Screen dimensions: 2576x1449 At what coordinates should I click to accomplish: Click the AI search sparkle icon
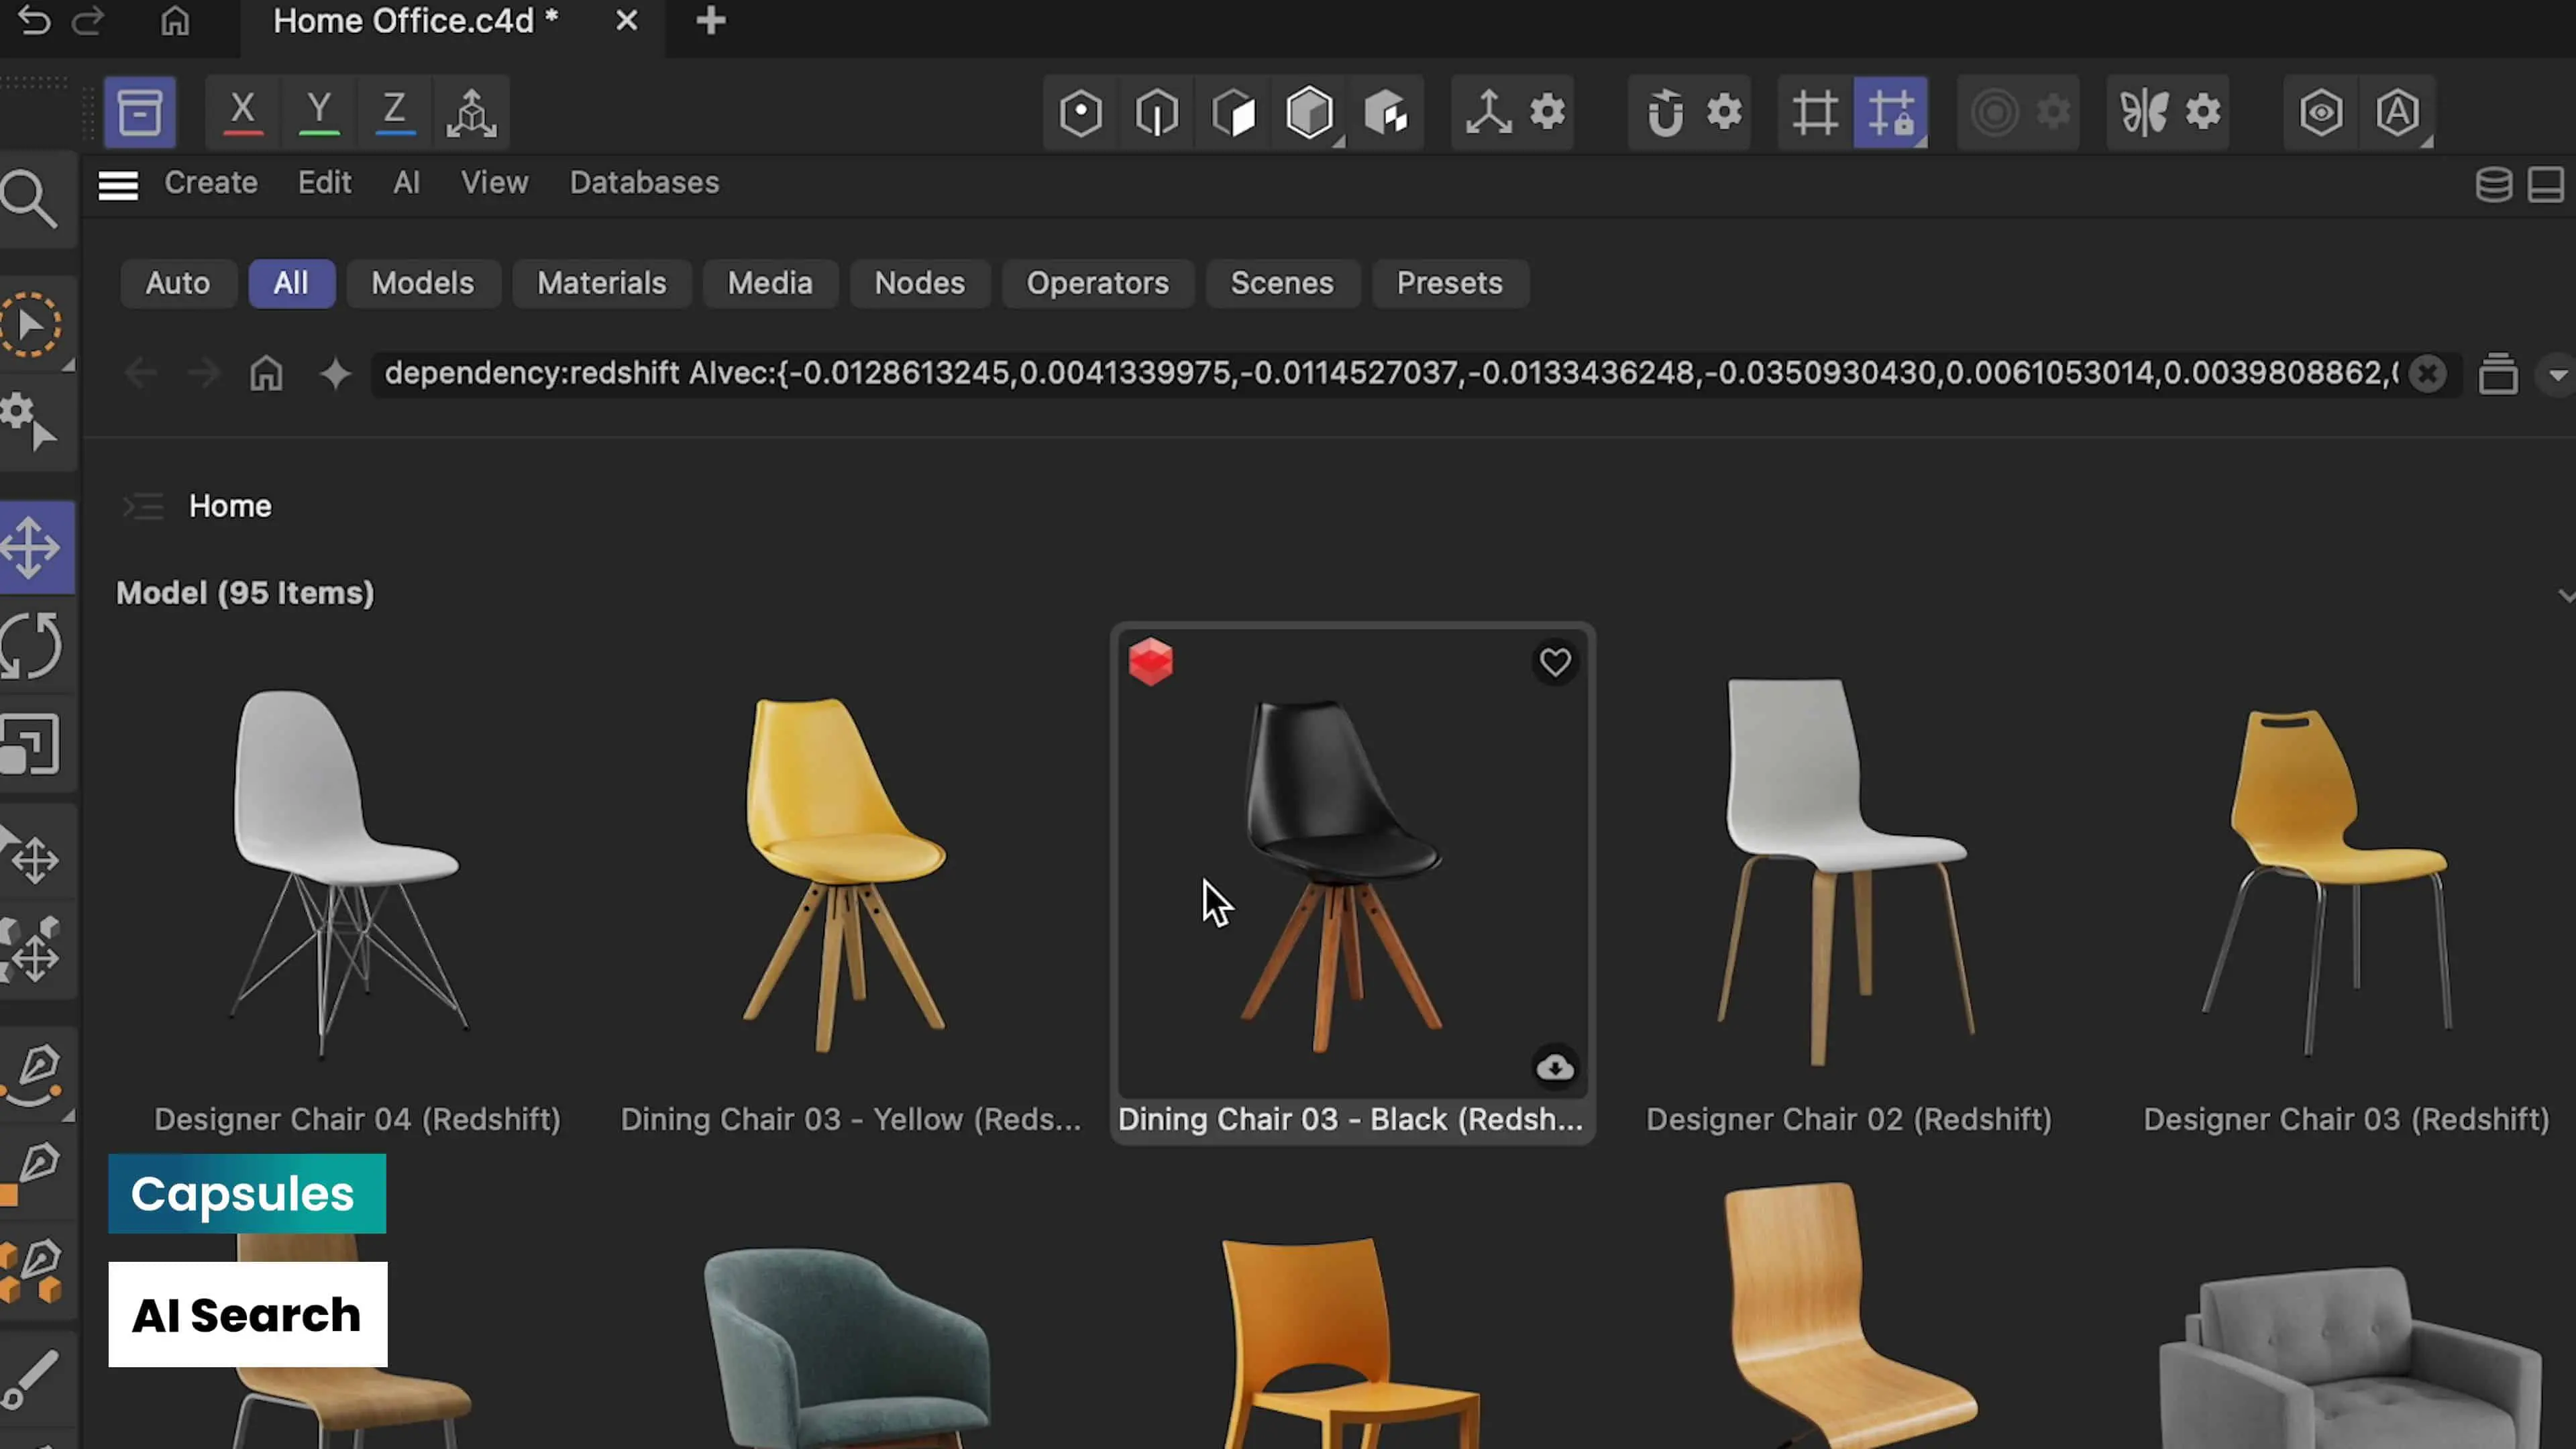[x=335, y=374]
